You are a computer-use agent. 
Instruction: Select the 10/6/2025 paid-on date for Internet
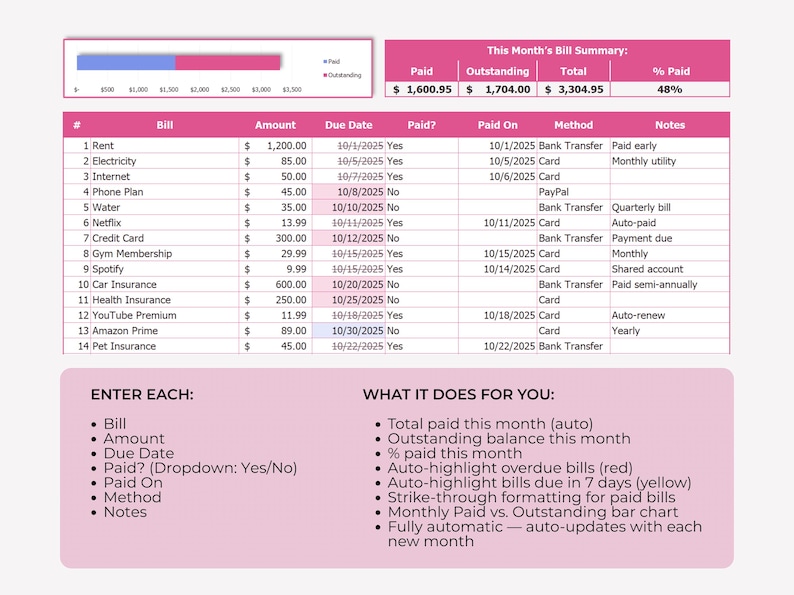click(498, 177)
